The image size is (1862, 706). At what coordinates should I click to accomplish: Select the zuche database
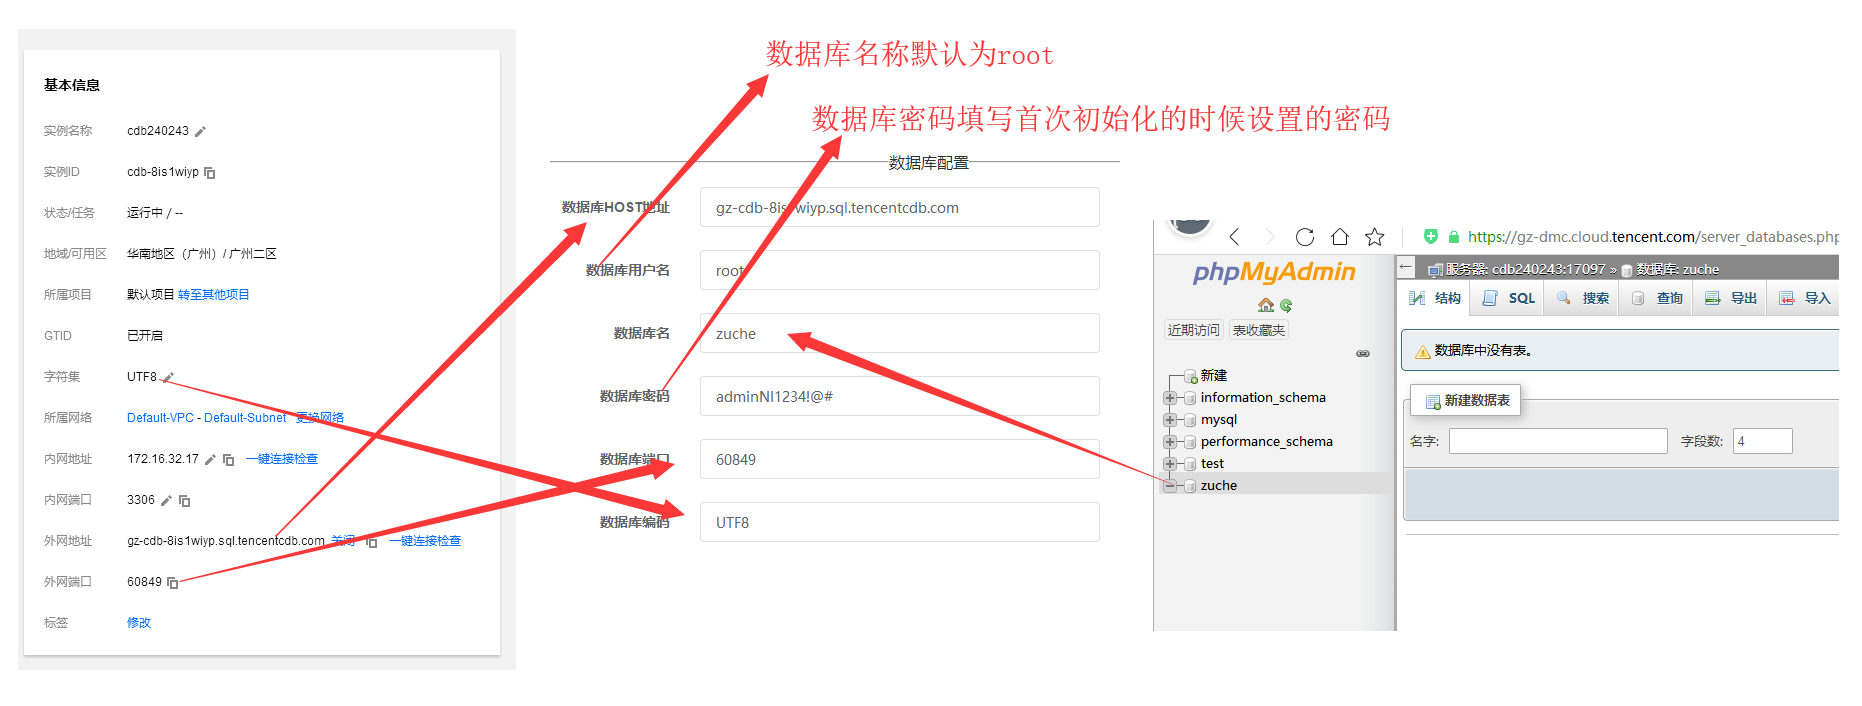pos(1219,486)
